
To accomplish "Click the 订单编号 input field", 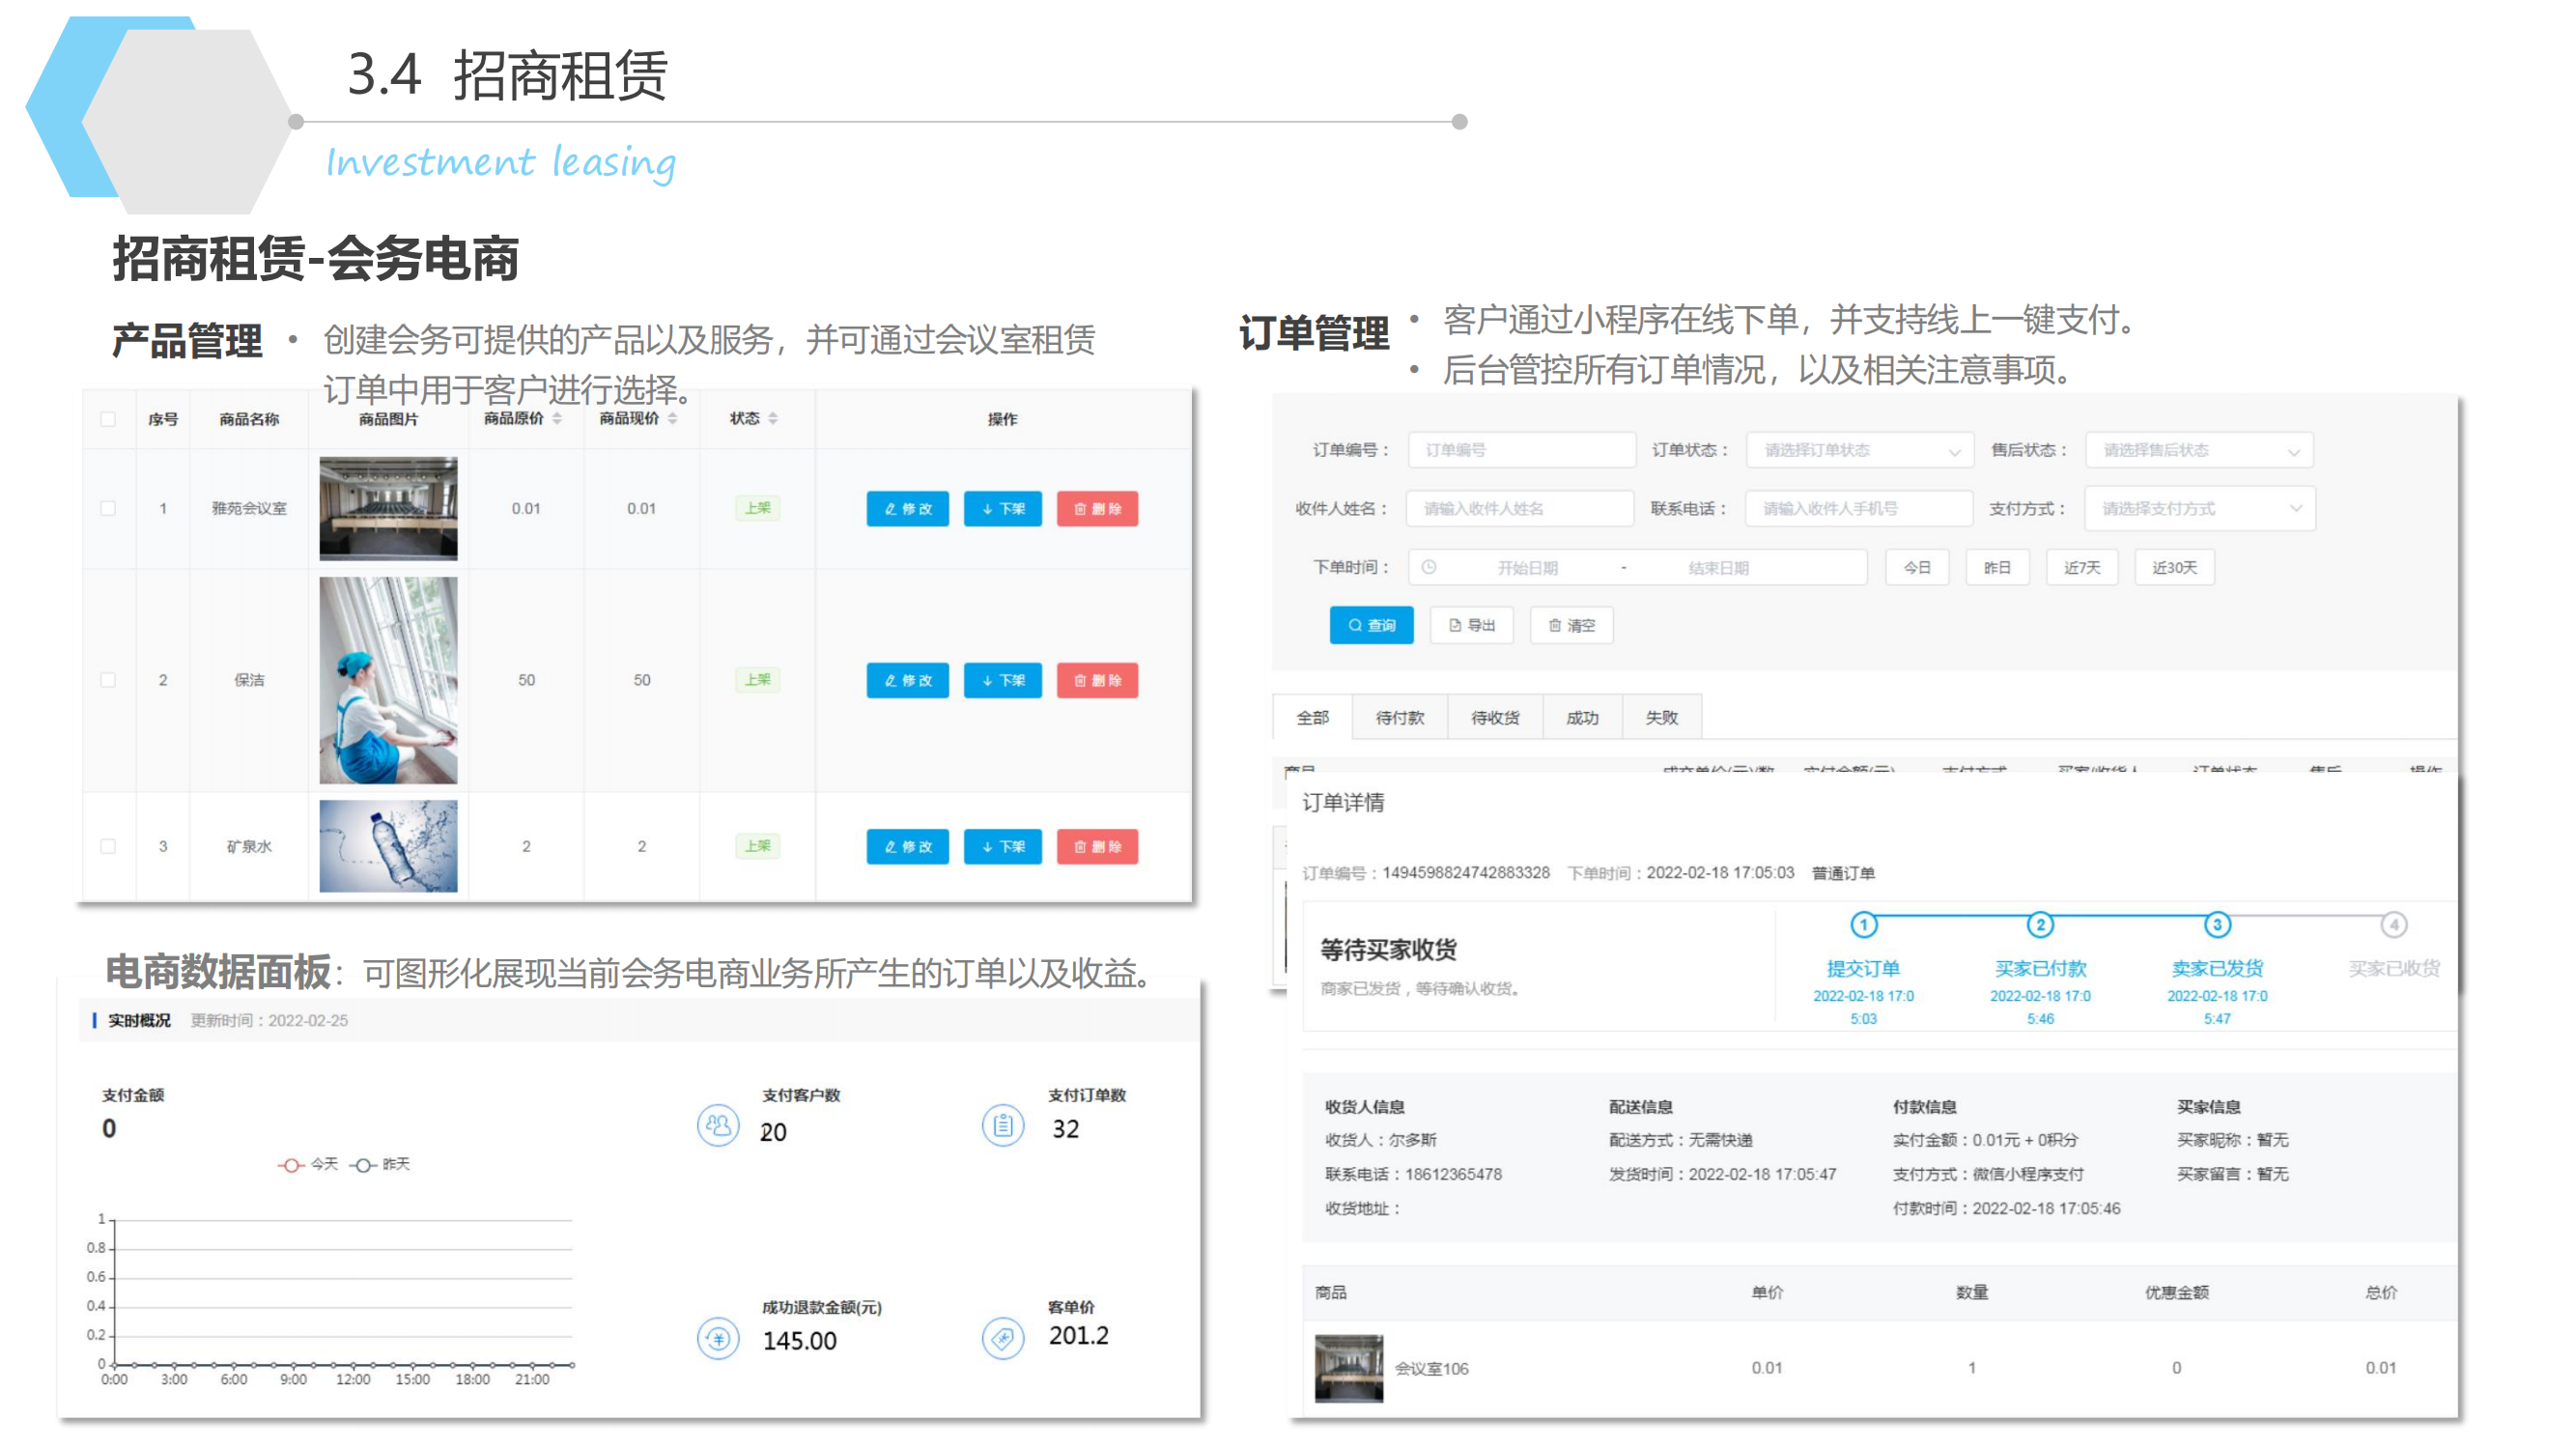I will pos(1520,450).
